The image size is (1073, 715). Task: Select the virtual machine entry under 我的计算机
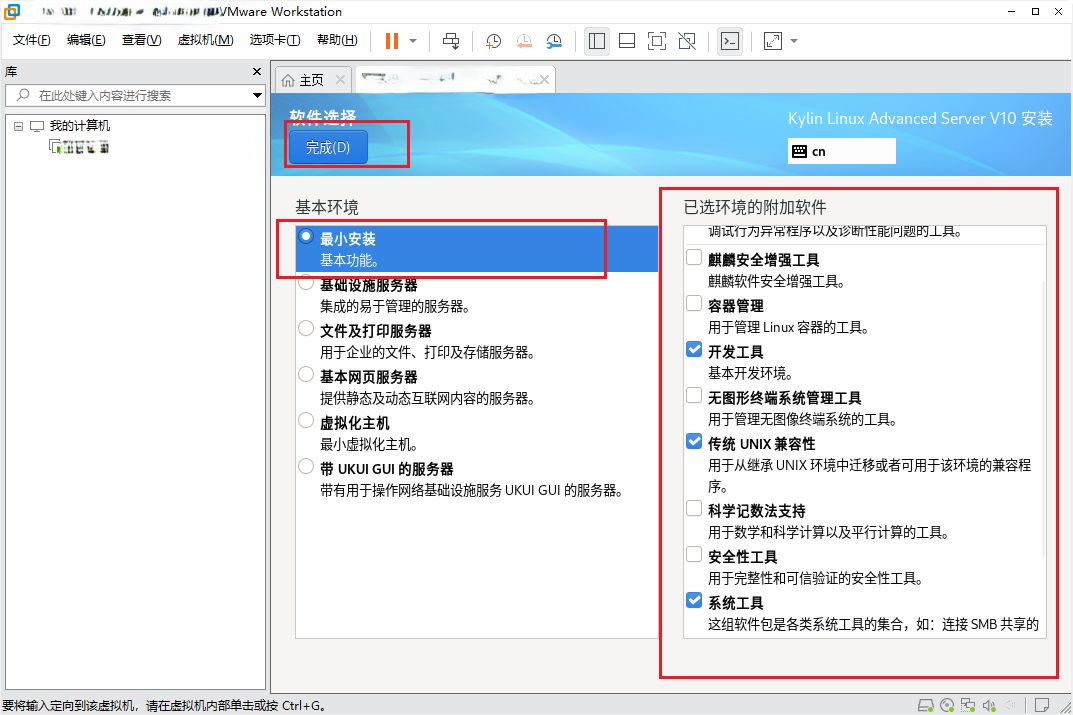pyautogui.click(x=79, y=147)
